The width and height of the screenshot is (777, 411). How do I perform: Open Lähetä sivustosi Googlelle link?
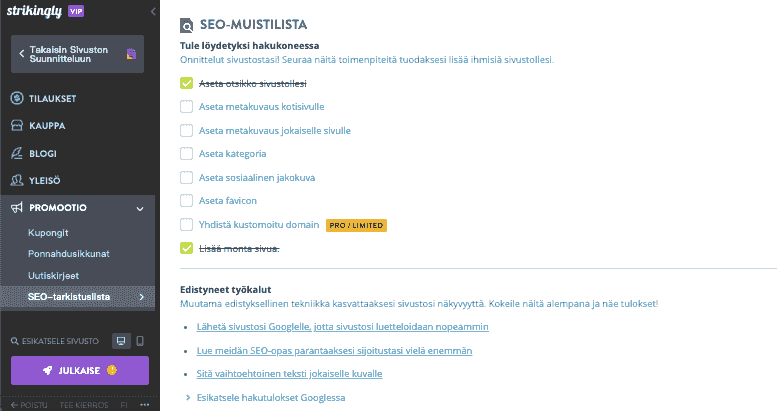tap(342, 327)
